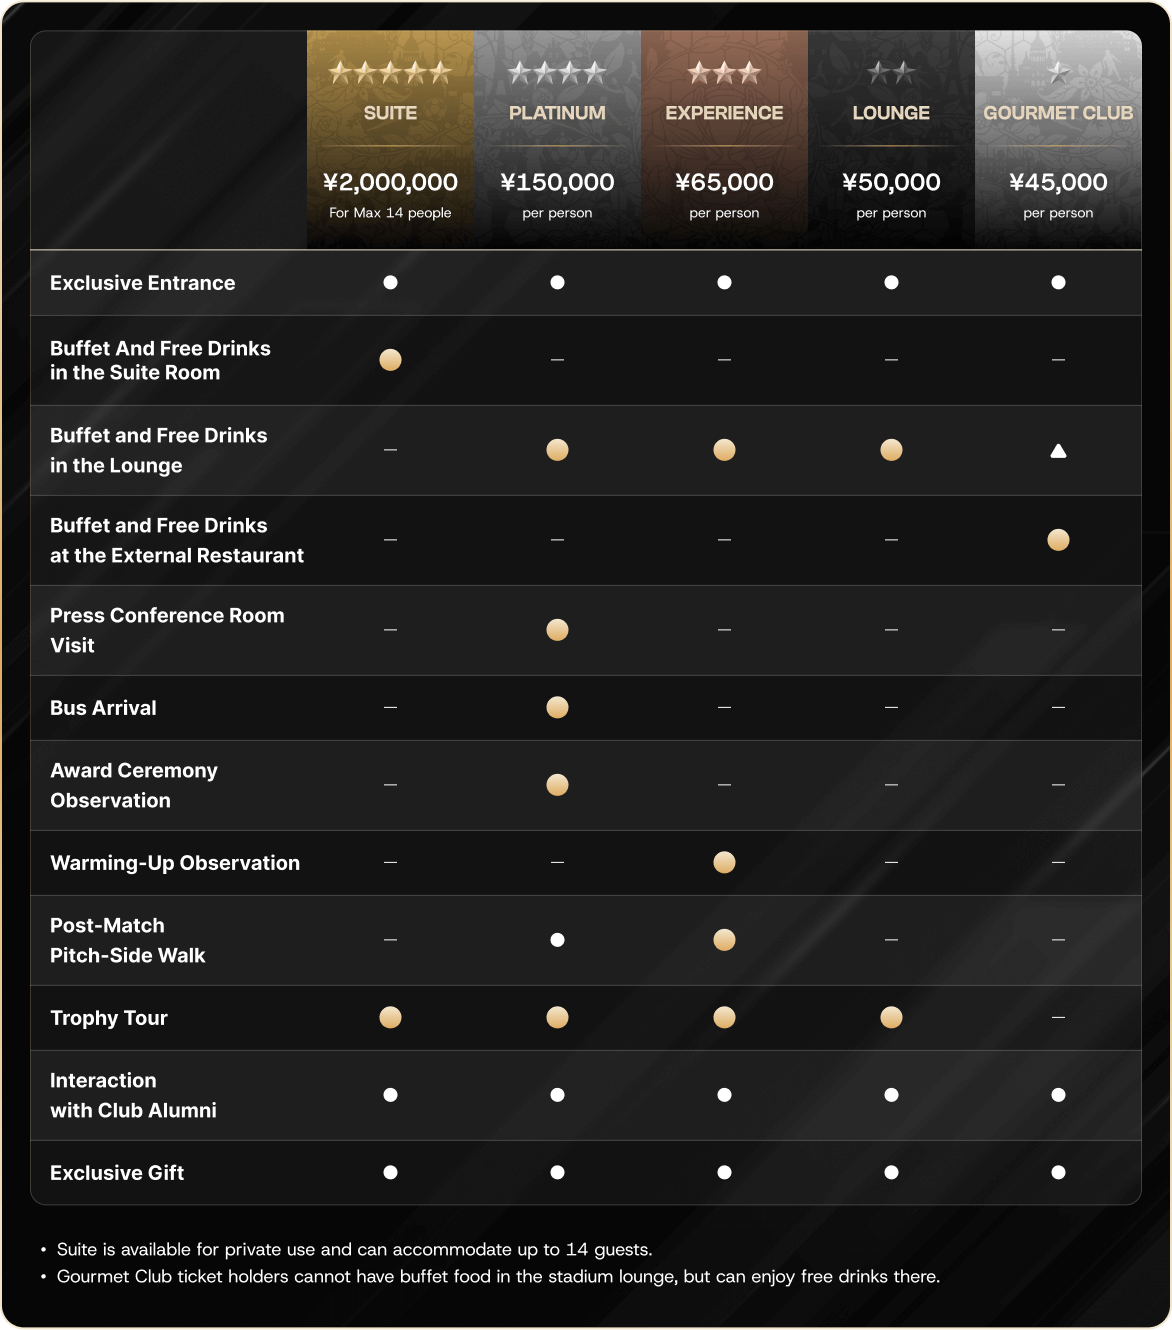Click Platinum's gold dot for Bus Arrival

pos(557,708)
